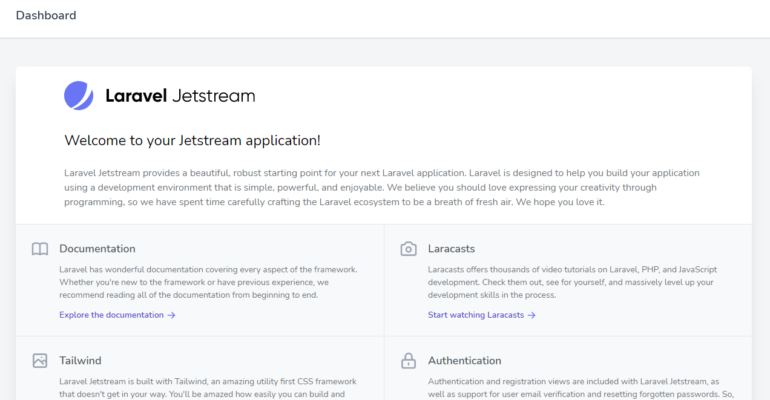Image resolution: width=770 pixels, height=400 pixels.
Task: Click the Tailwind image icon
Action: [40, 361]
